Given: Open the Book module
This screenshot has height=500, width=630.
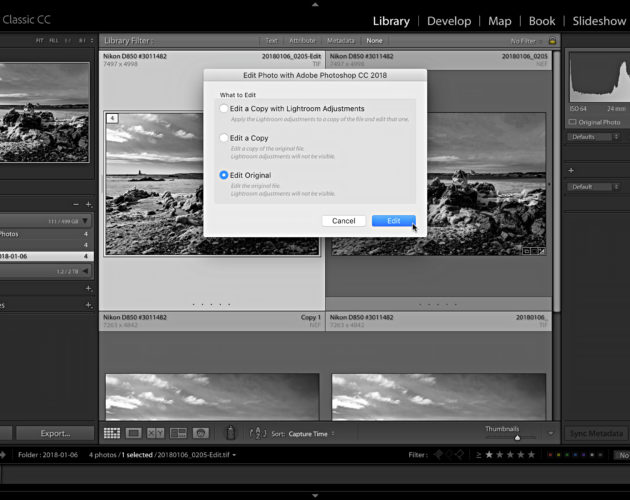Looking at the screenshot, I should (x=542, y=21).
